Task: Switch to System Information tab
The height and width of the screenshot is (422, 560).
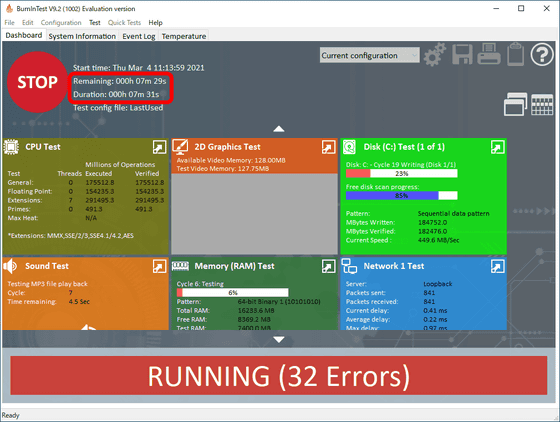Action: [x=82, y=36]
